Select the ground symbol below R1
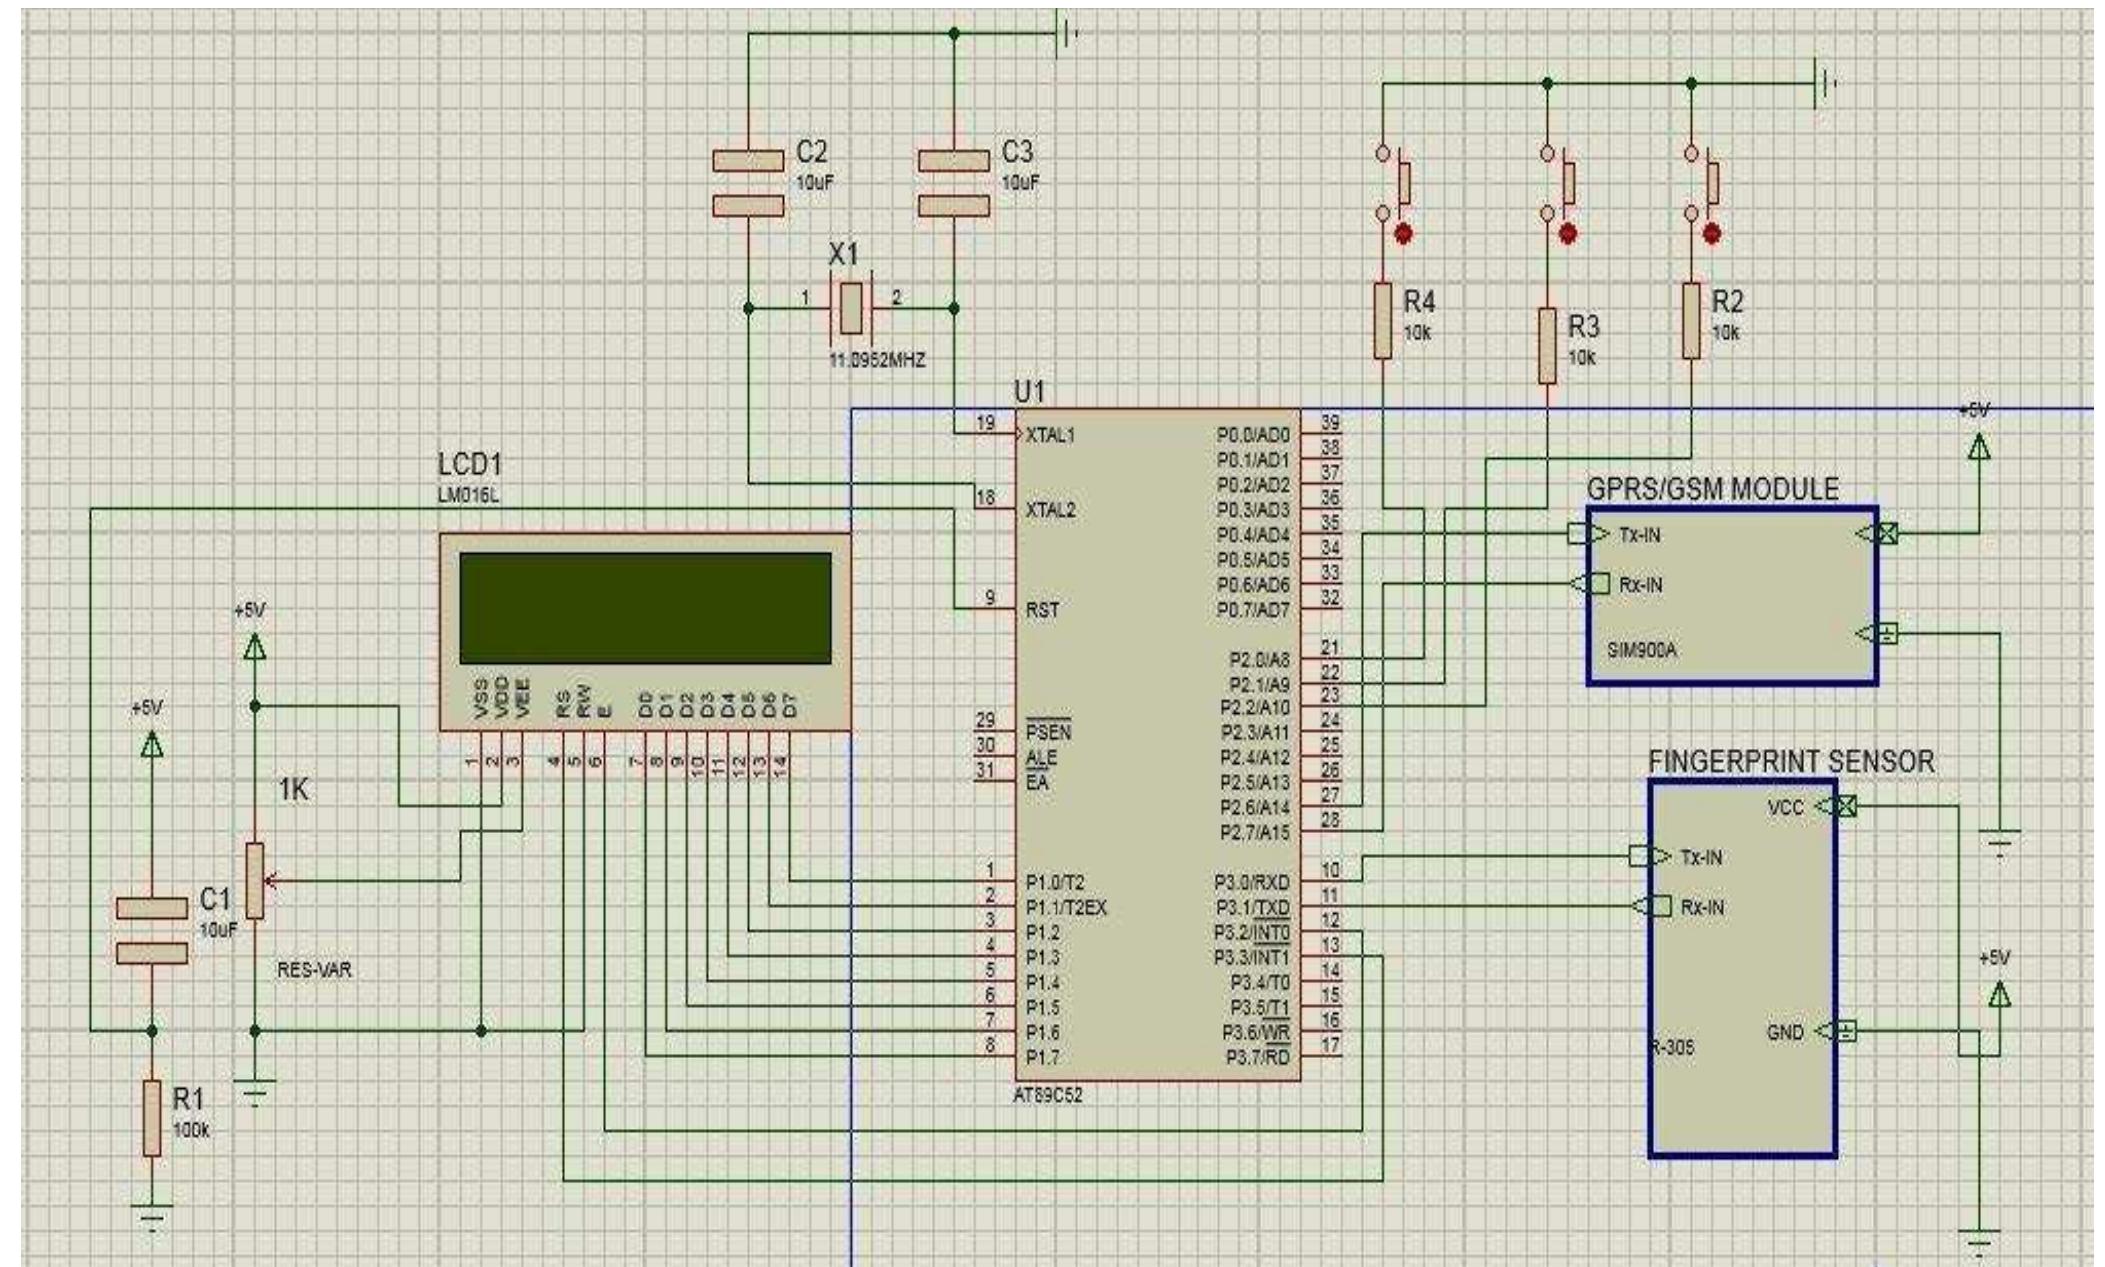2105x1267 pixels. point(152,1218)
